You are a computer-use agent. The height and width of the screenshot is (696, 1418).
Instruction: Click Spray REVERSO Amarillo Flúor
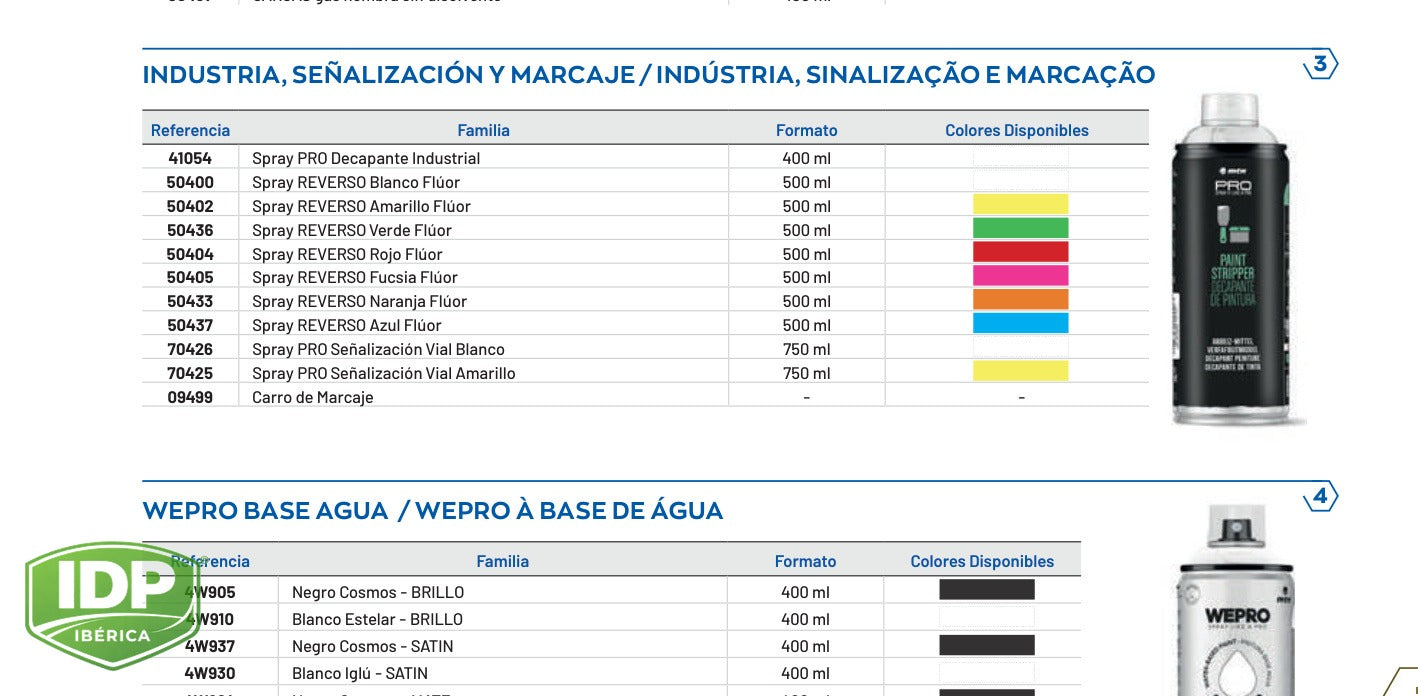pos(361,206)
